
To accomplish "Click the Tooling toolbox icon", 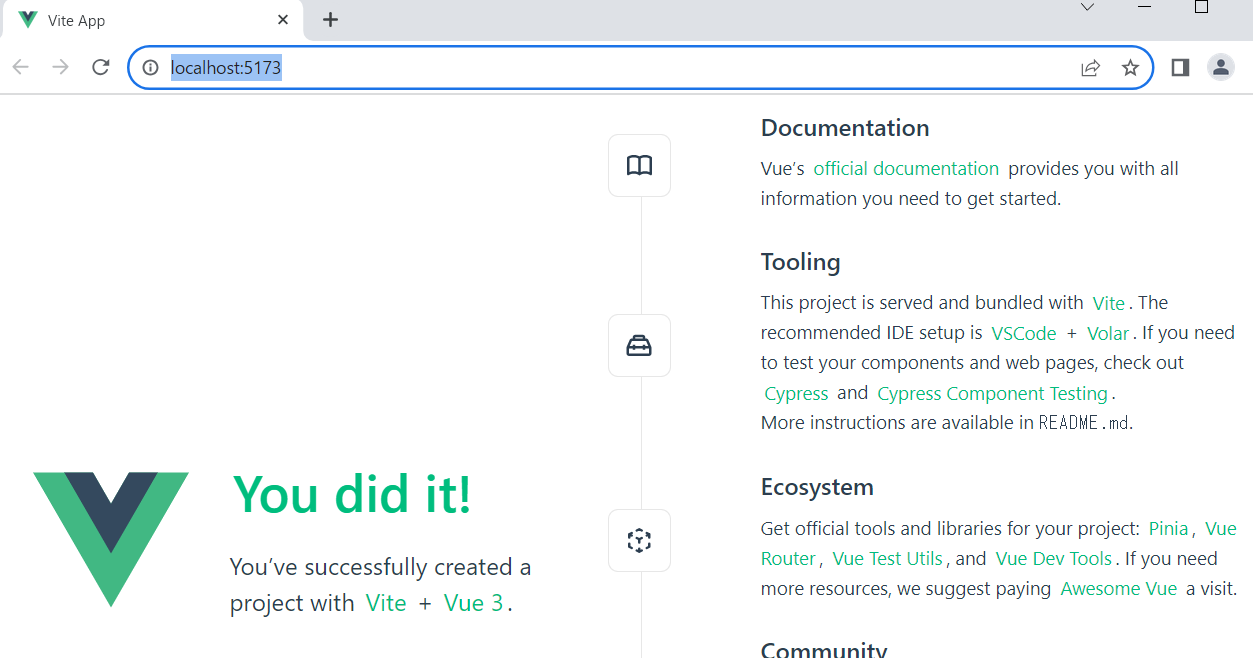I will tap(639, 345).
